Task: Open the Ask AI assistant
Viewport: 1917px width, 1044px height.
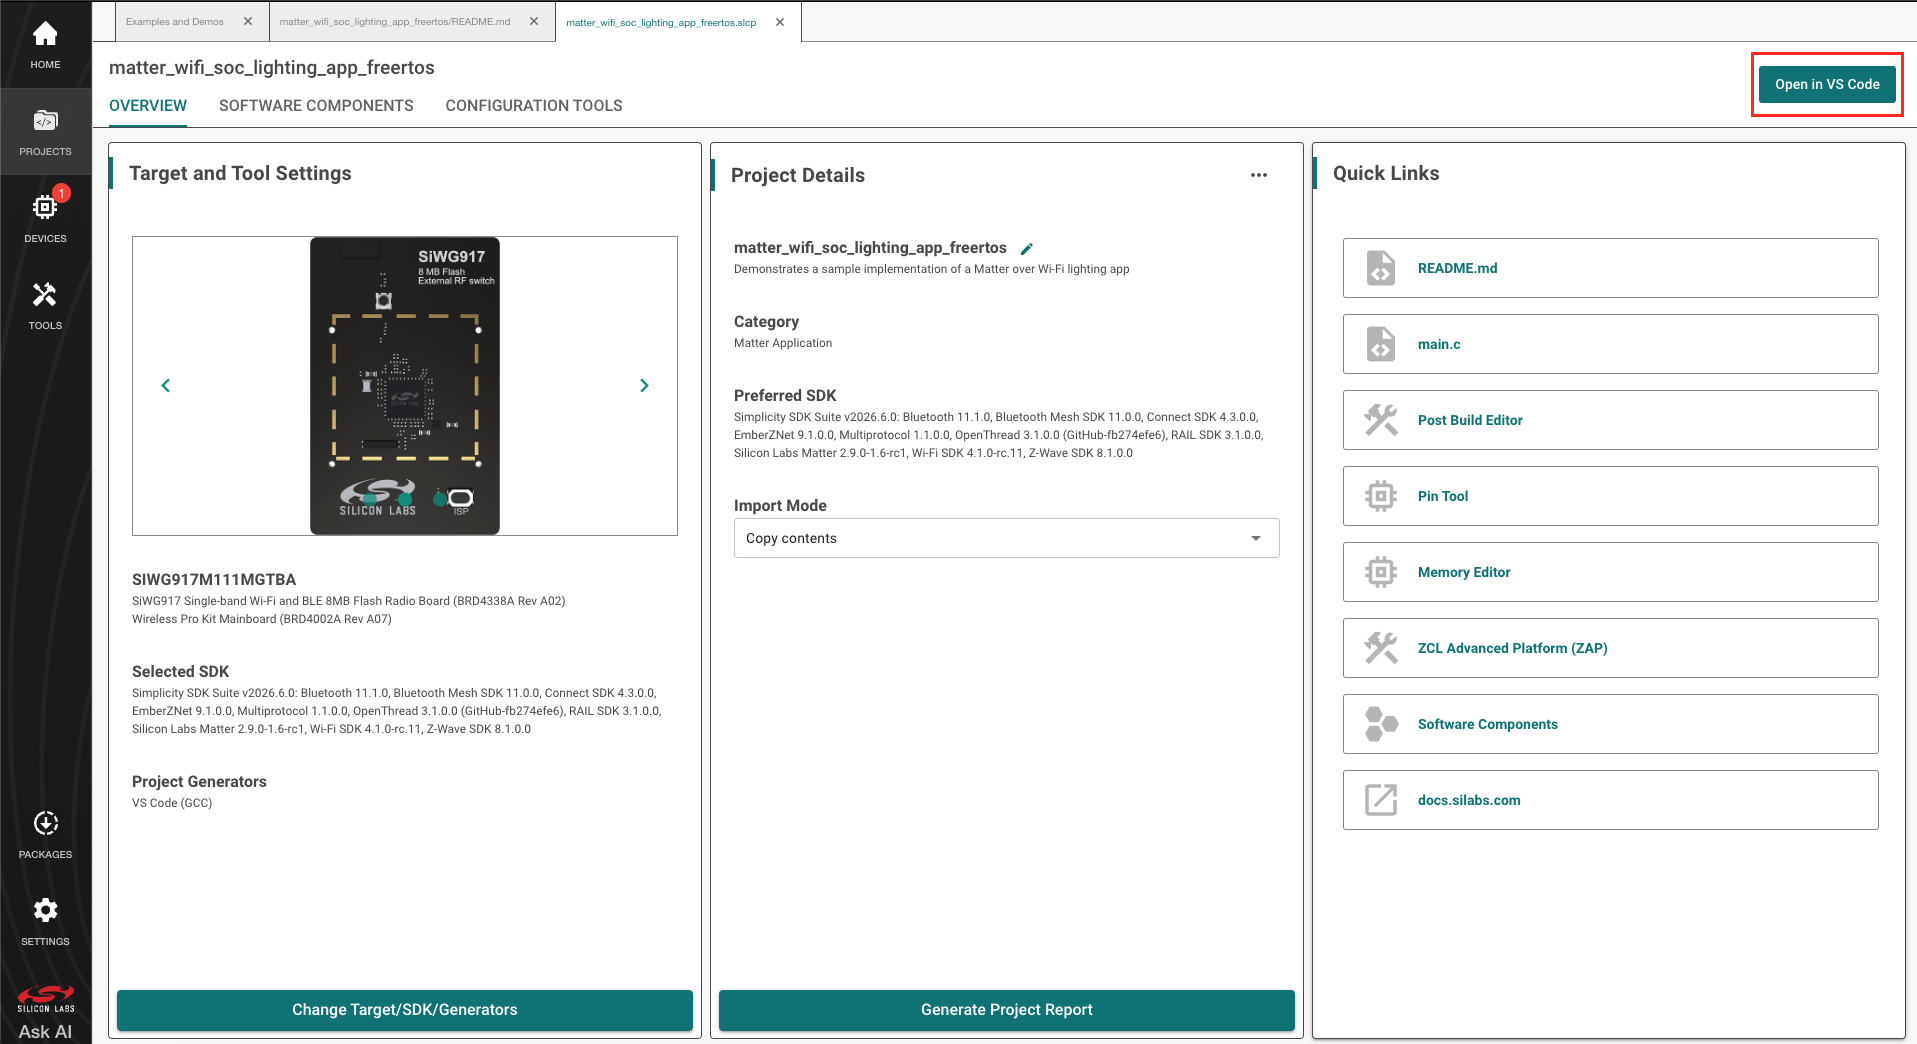Action: (45, 1031)
